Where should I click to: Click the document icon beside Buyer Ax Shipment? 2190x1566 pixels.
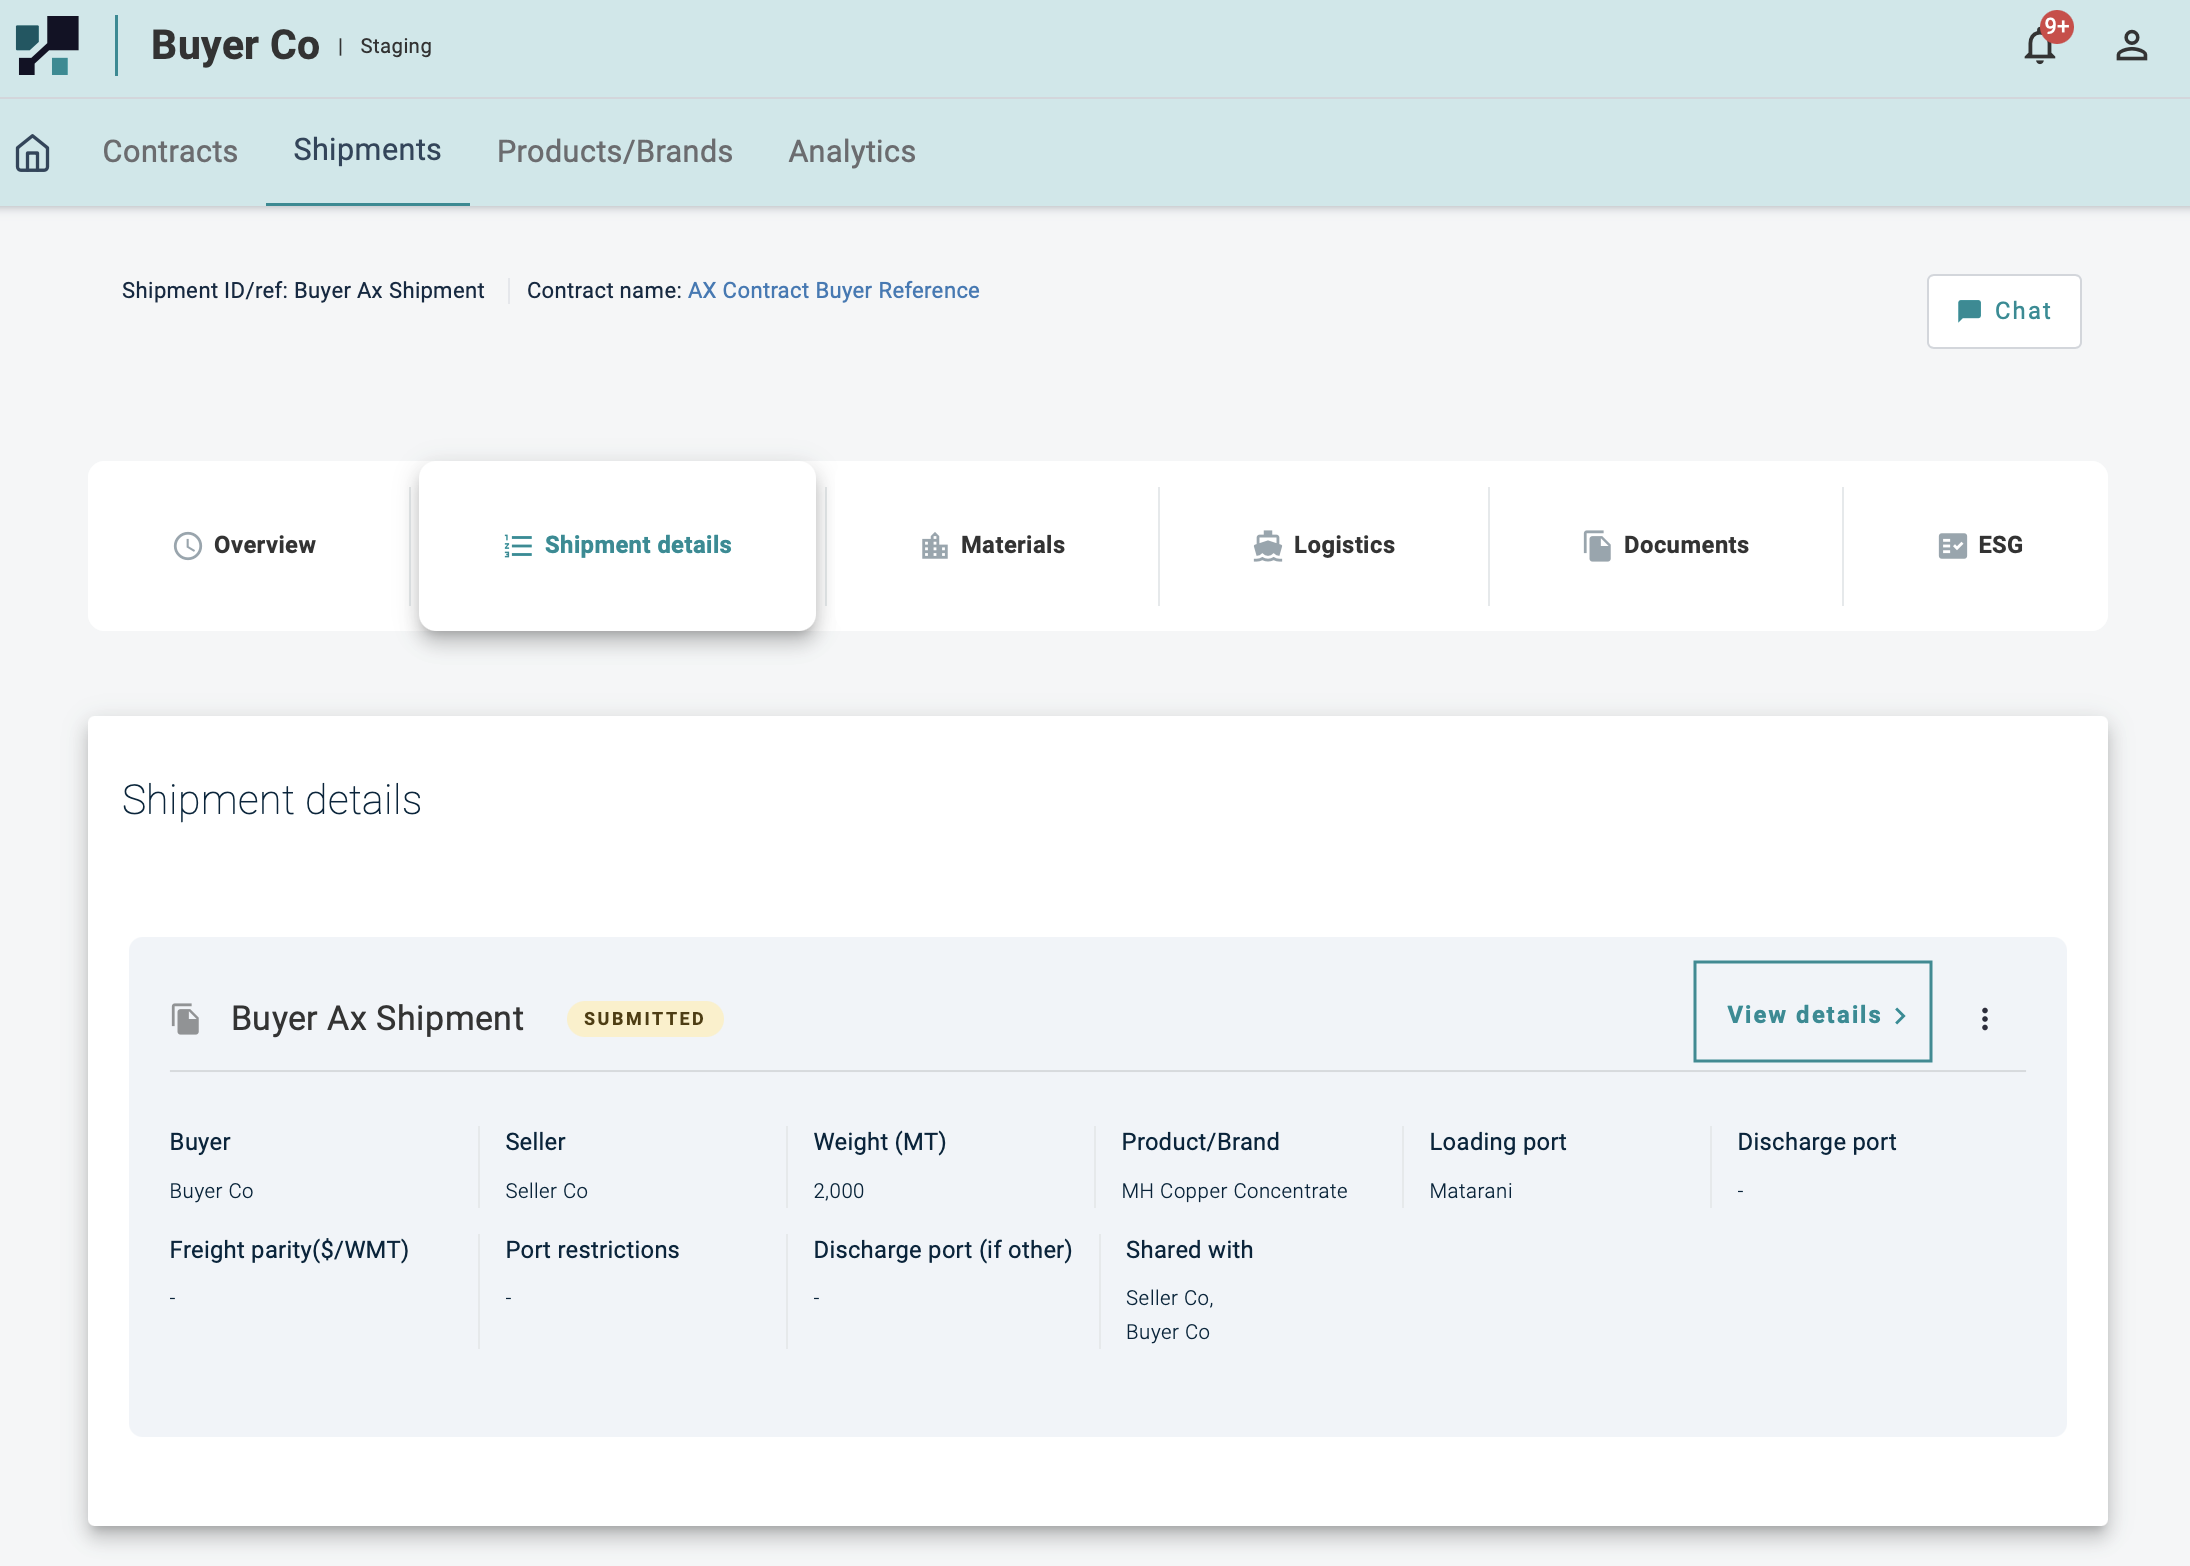point(186,1019)
